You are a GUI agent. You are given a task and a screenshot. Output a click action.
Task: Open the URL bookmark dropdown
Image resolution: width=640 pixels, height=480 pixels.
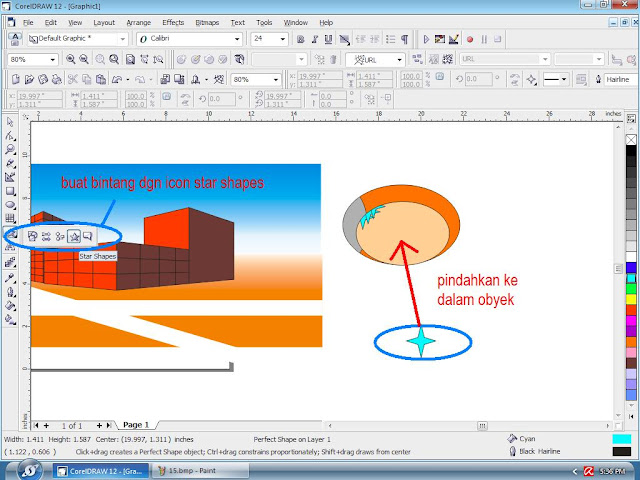tap(400, 60)
